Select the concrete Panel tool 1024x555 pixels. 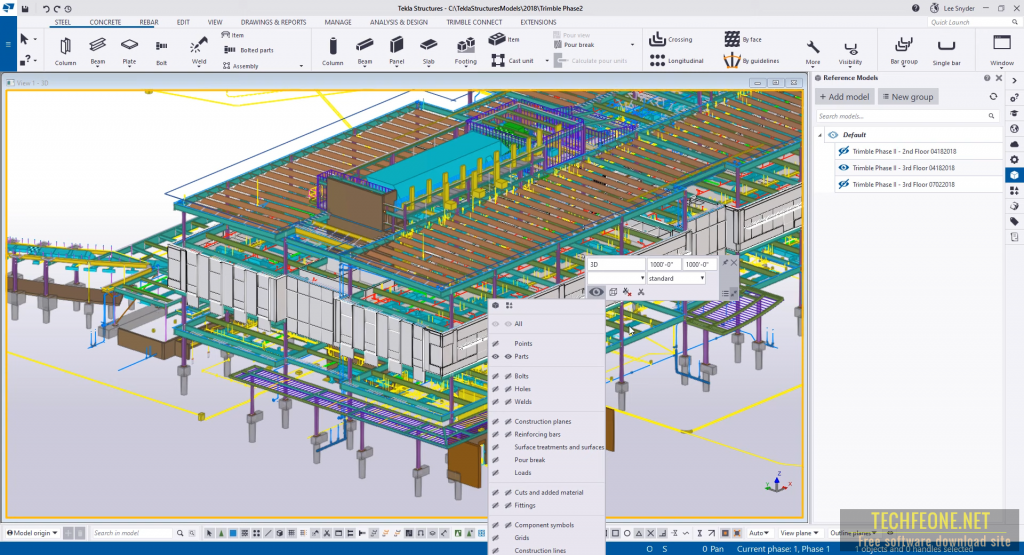396,51
